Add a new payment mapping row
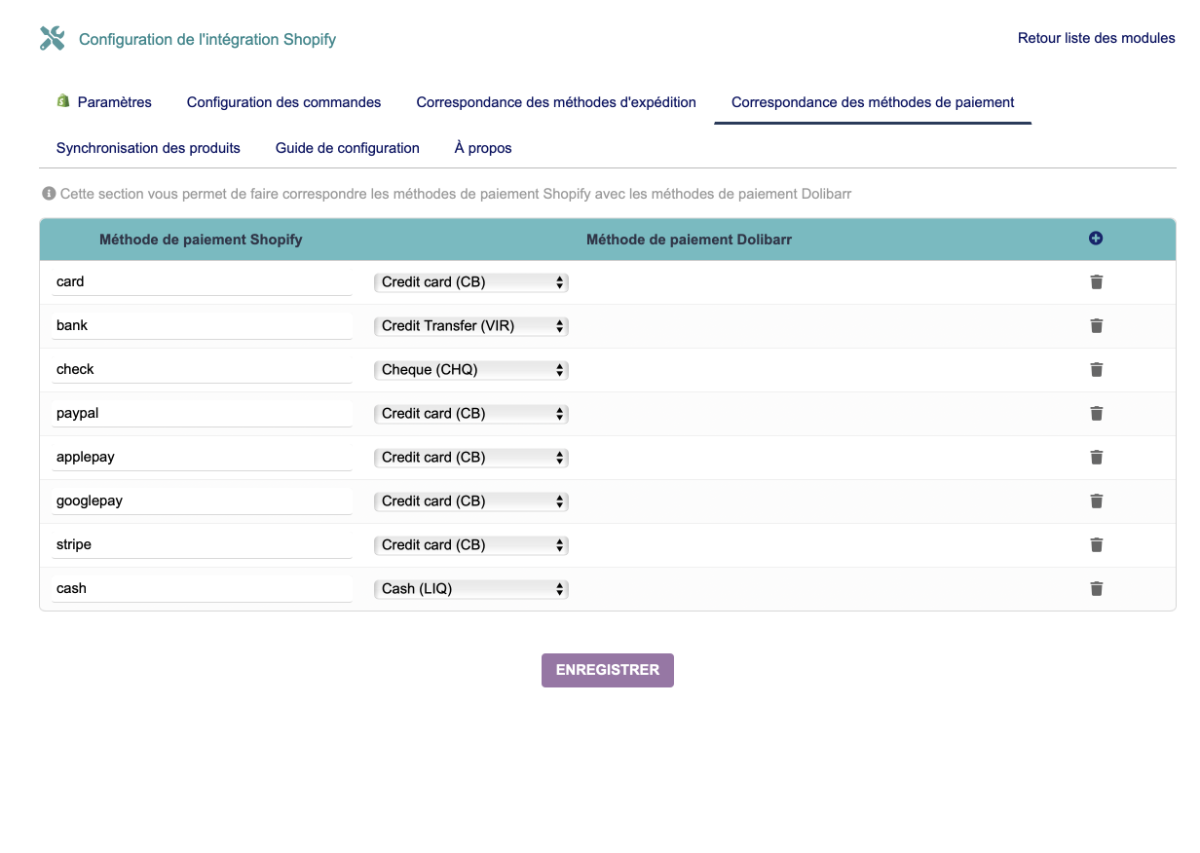 pos(1096,239)
